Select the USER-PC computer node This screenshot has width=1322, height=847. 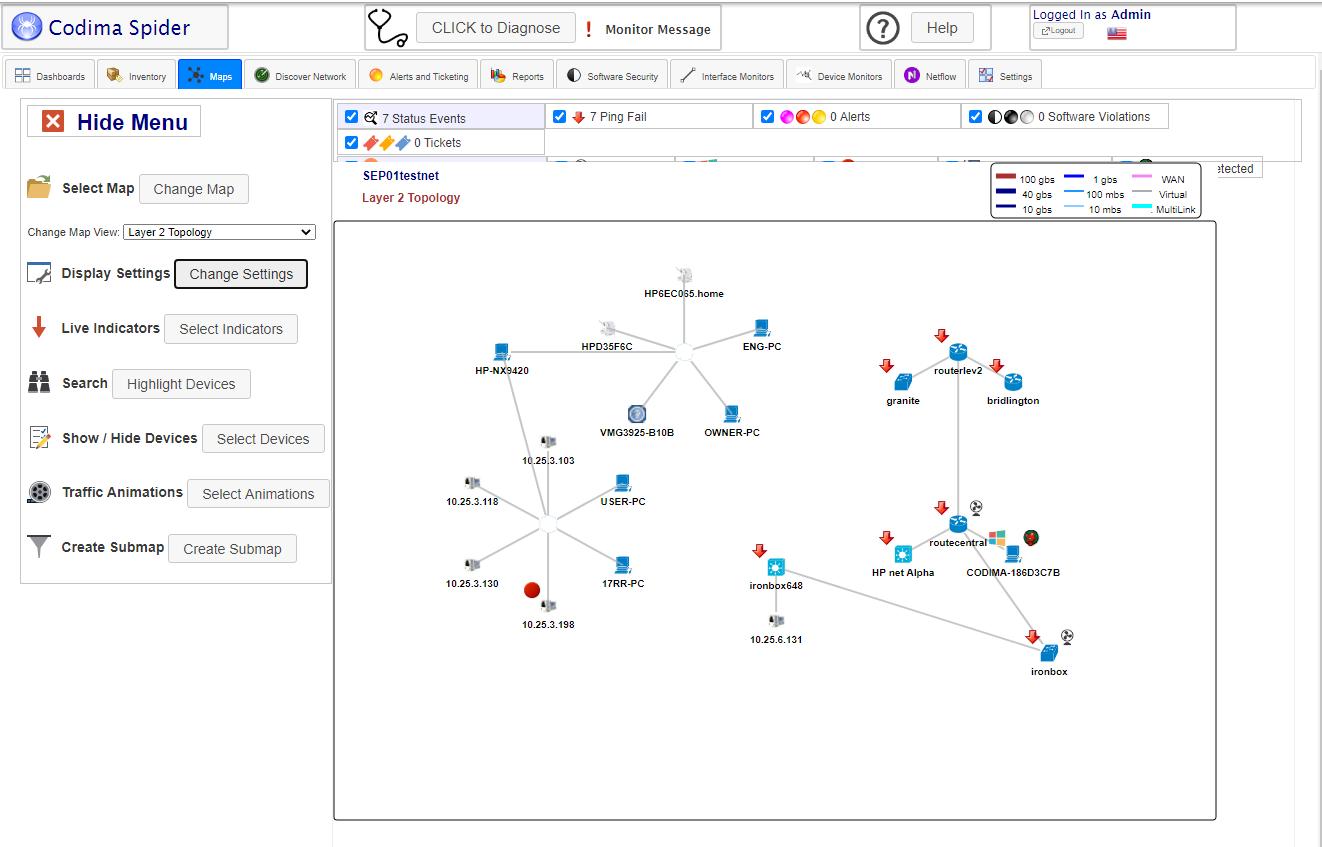click(x=623, y=483)
